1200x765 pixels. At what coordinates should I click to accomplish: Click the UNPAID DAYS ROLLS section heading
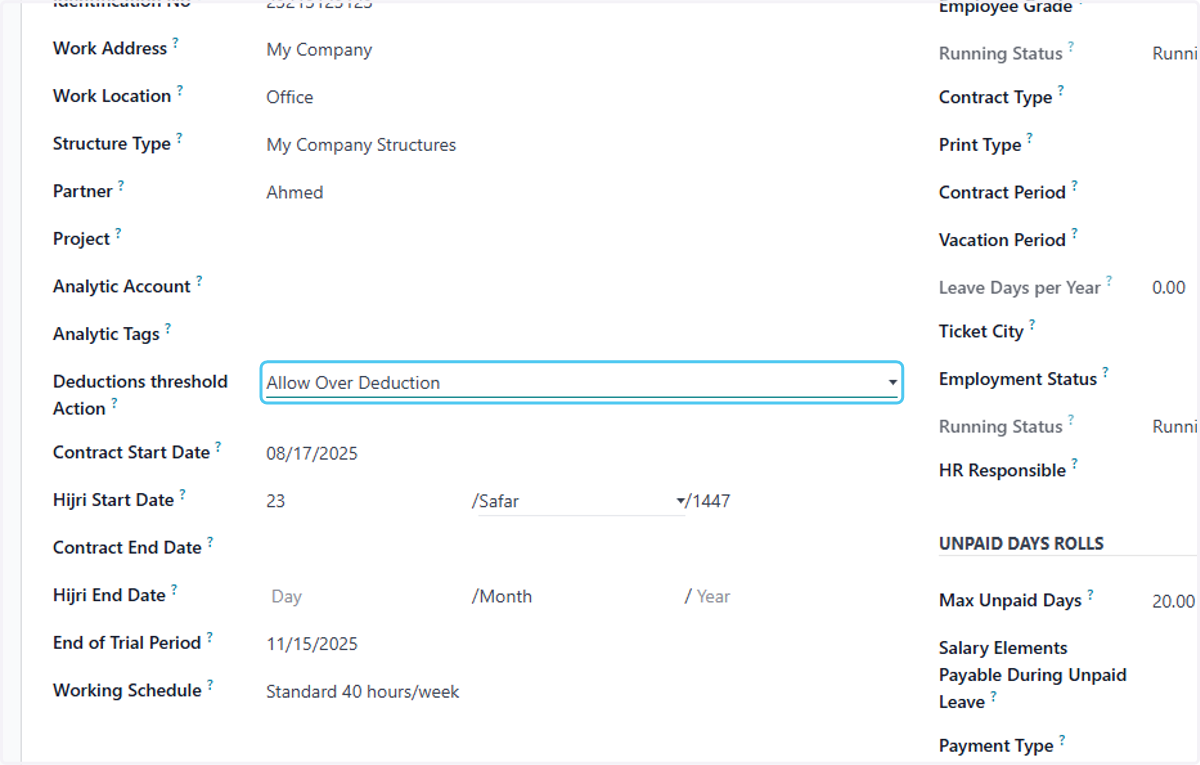(x=1021, y=544)
